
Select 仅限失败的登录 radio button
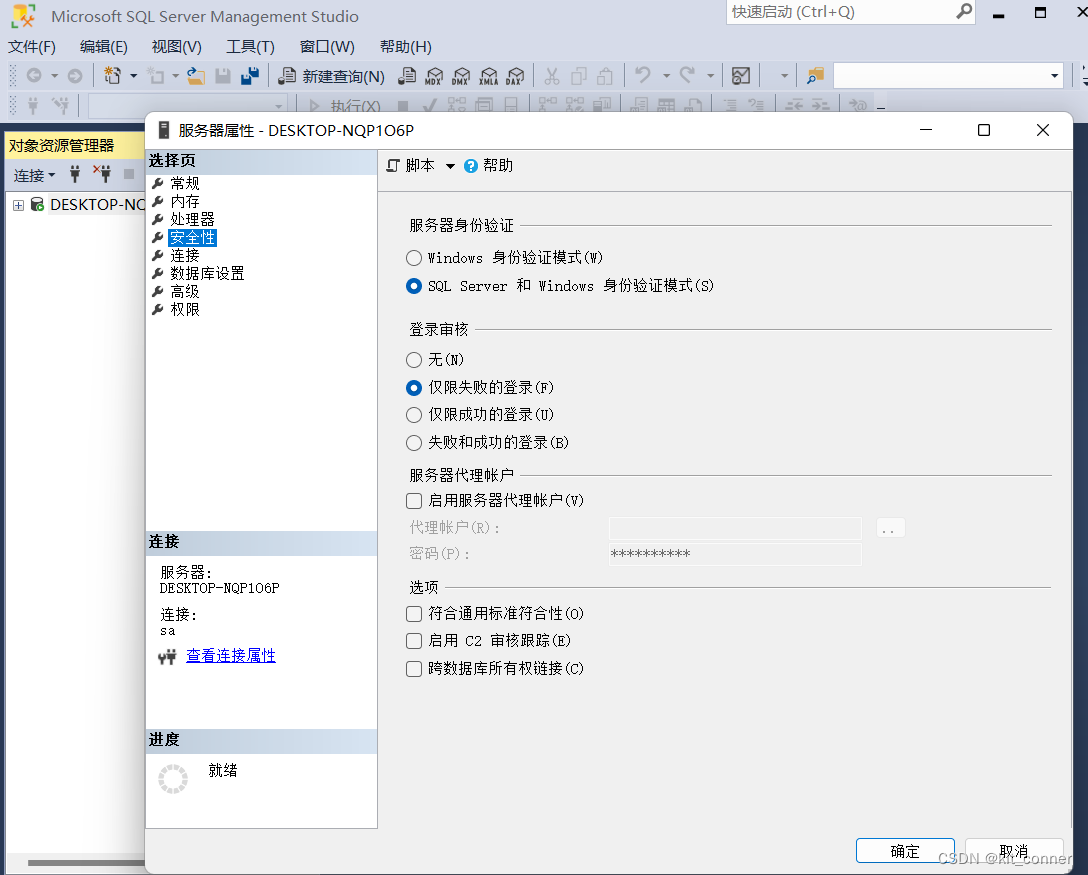[x=414, y=387]
